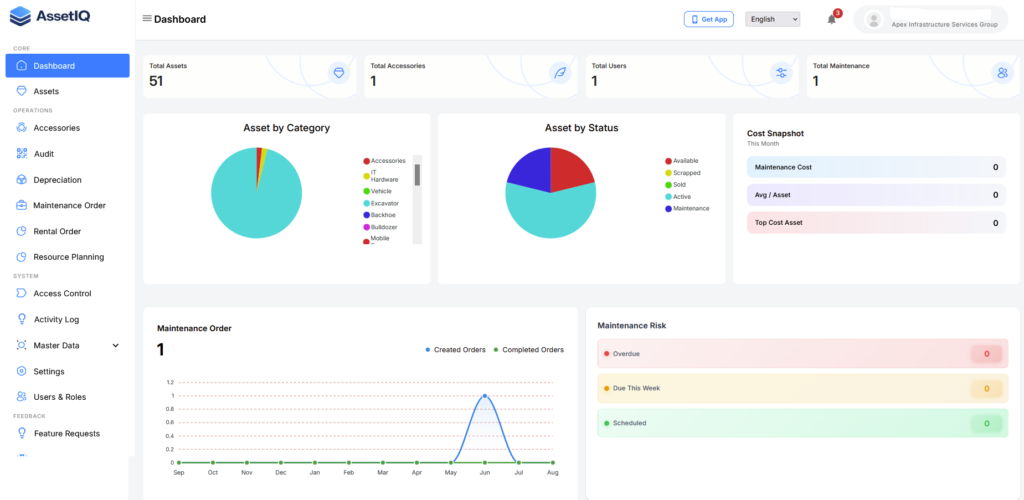Viewport: 1024px width, 500px height.
Task: Open Dashboard in the sidebar
Action: (x=67, y=66)
